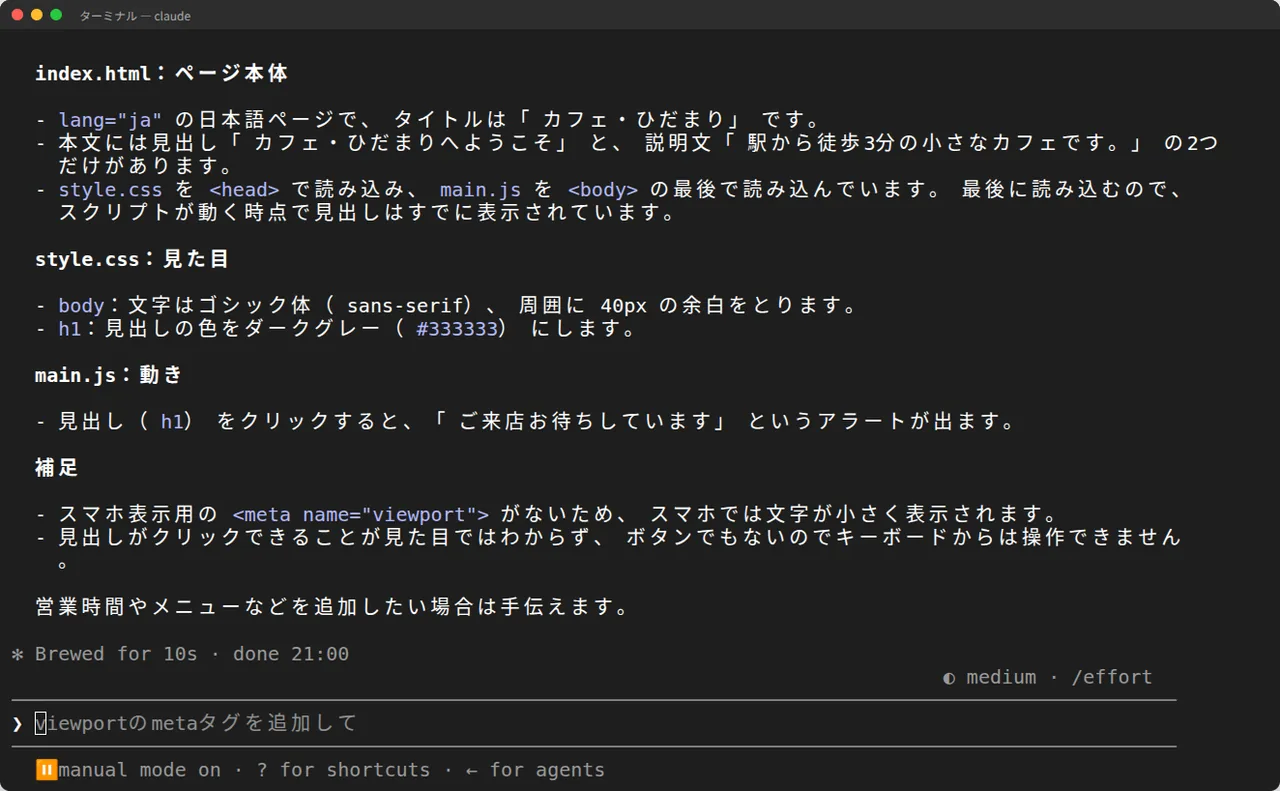The height and width of the screenshot is (791, 1280).
Task: Click the inline code style.css before <head>
Action: 110,190
